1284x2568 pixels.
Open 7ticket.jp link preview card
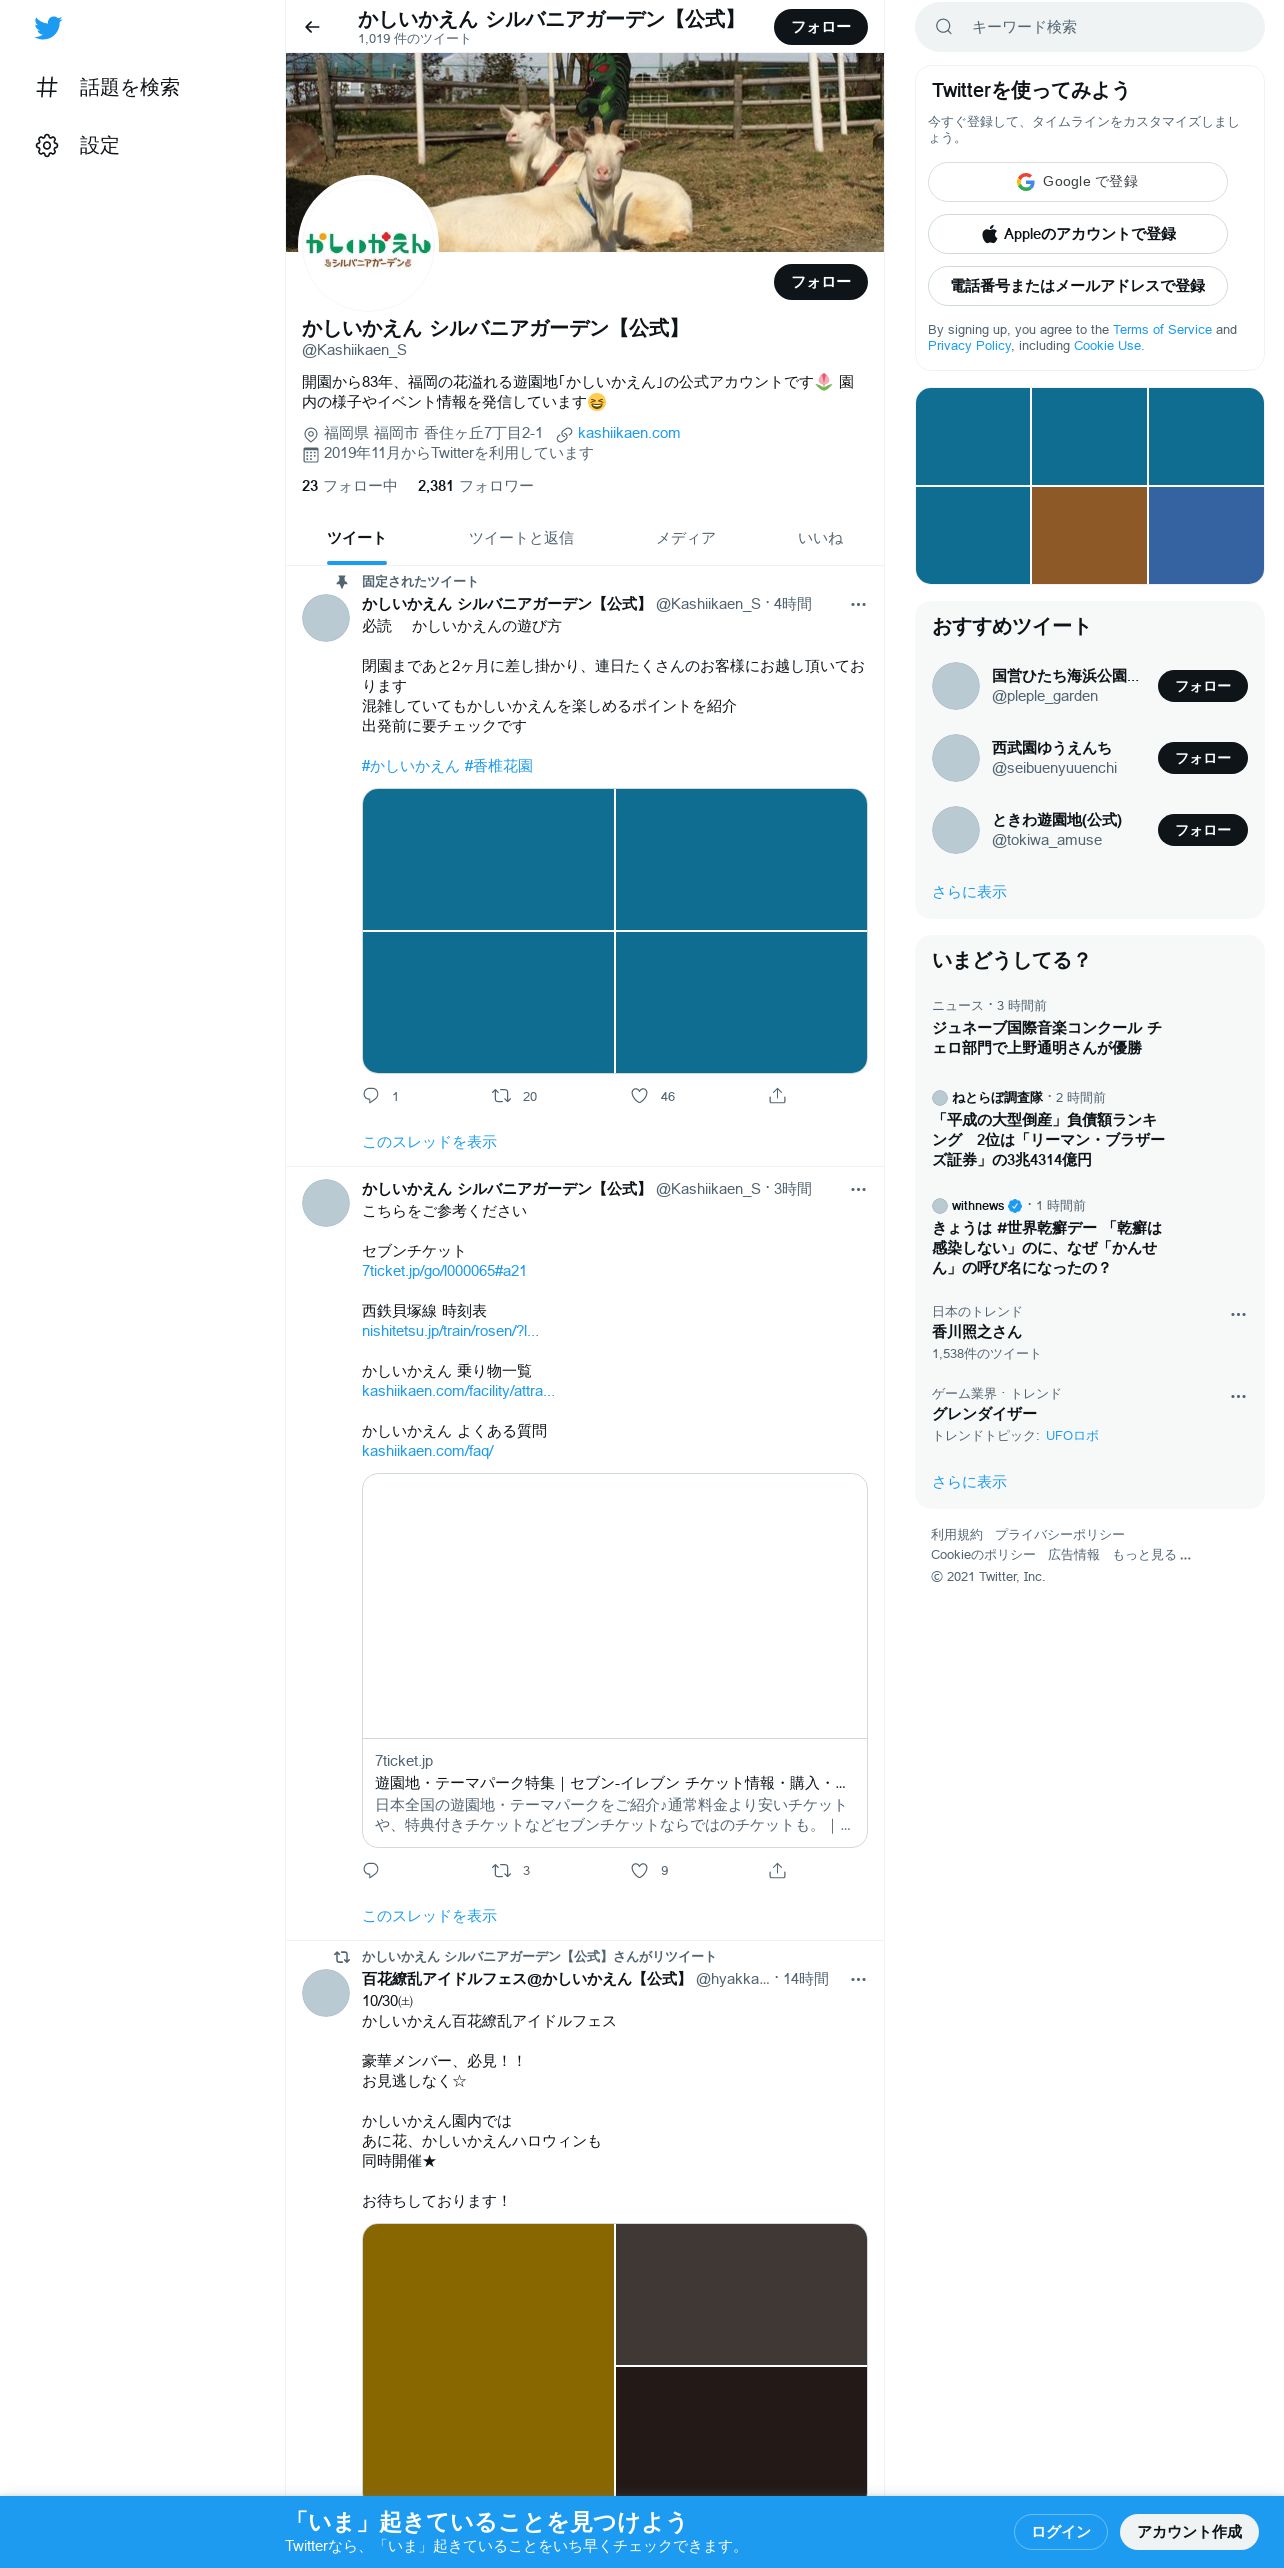point(615,1660)
